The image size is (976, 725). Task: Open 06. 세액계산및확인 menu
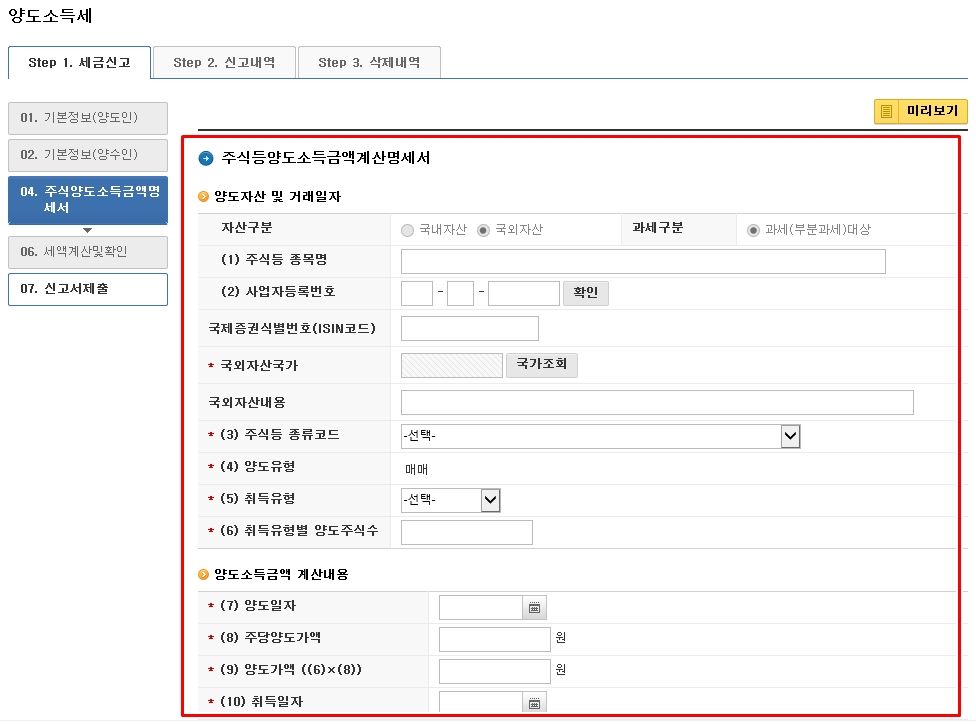[x=88, y=252]
